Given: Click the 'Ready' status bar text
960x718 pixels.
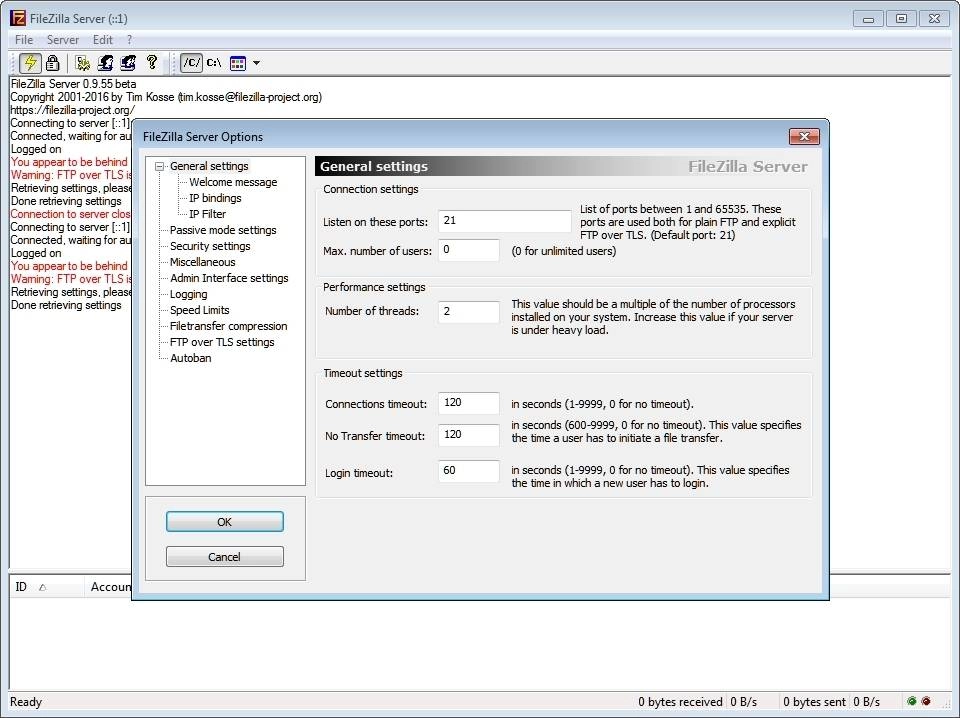Looking at the screenshot, I should (26, 702).
